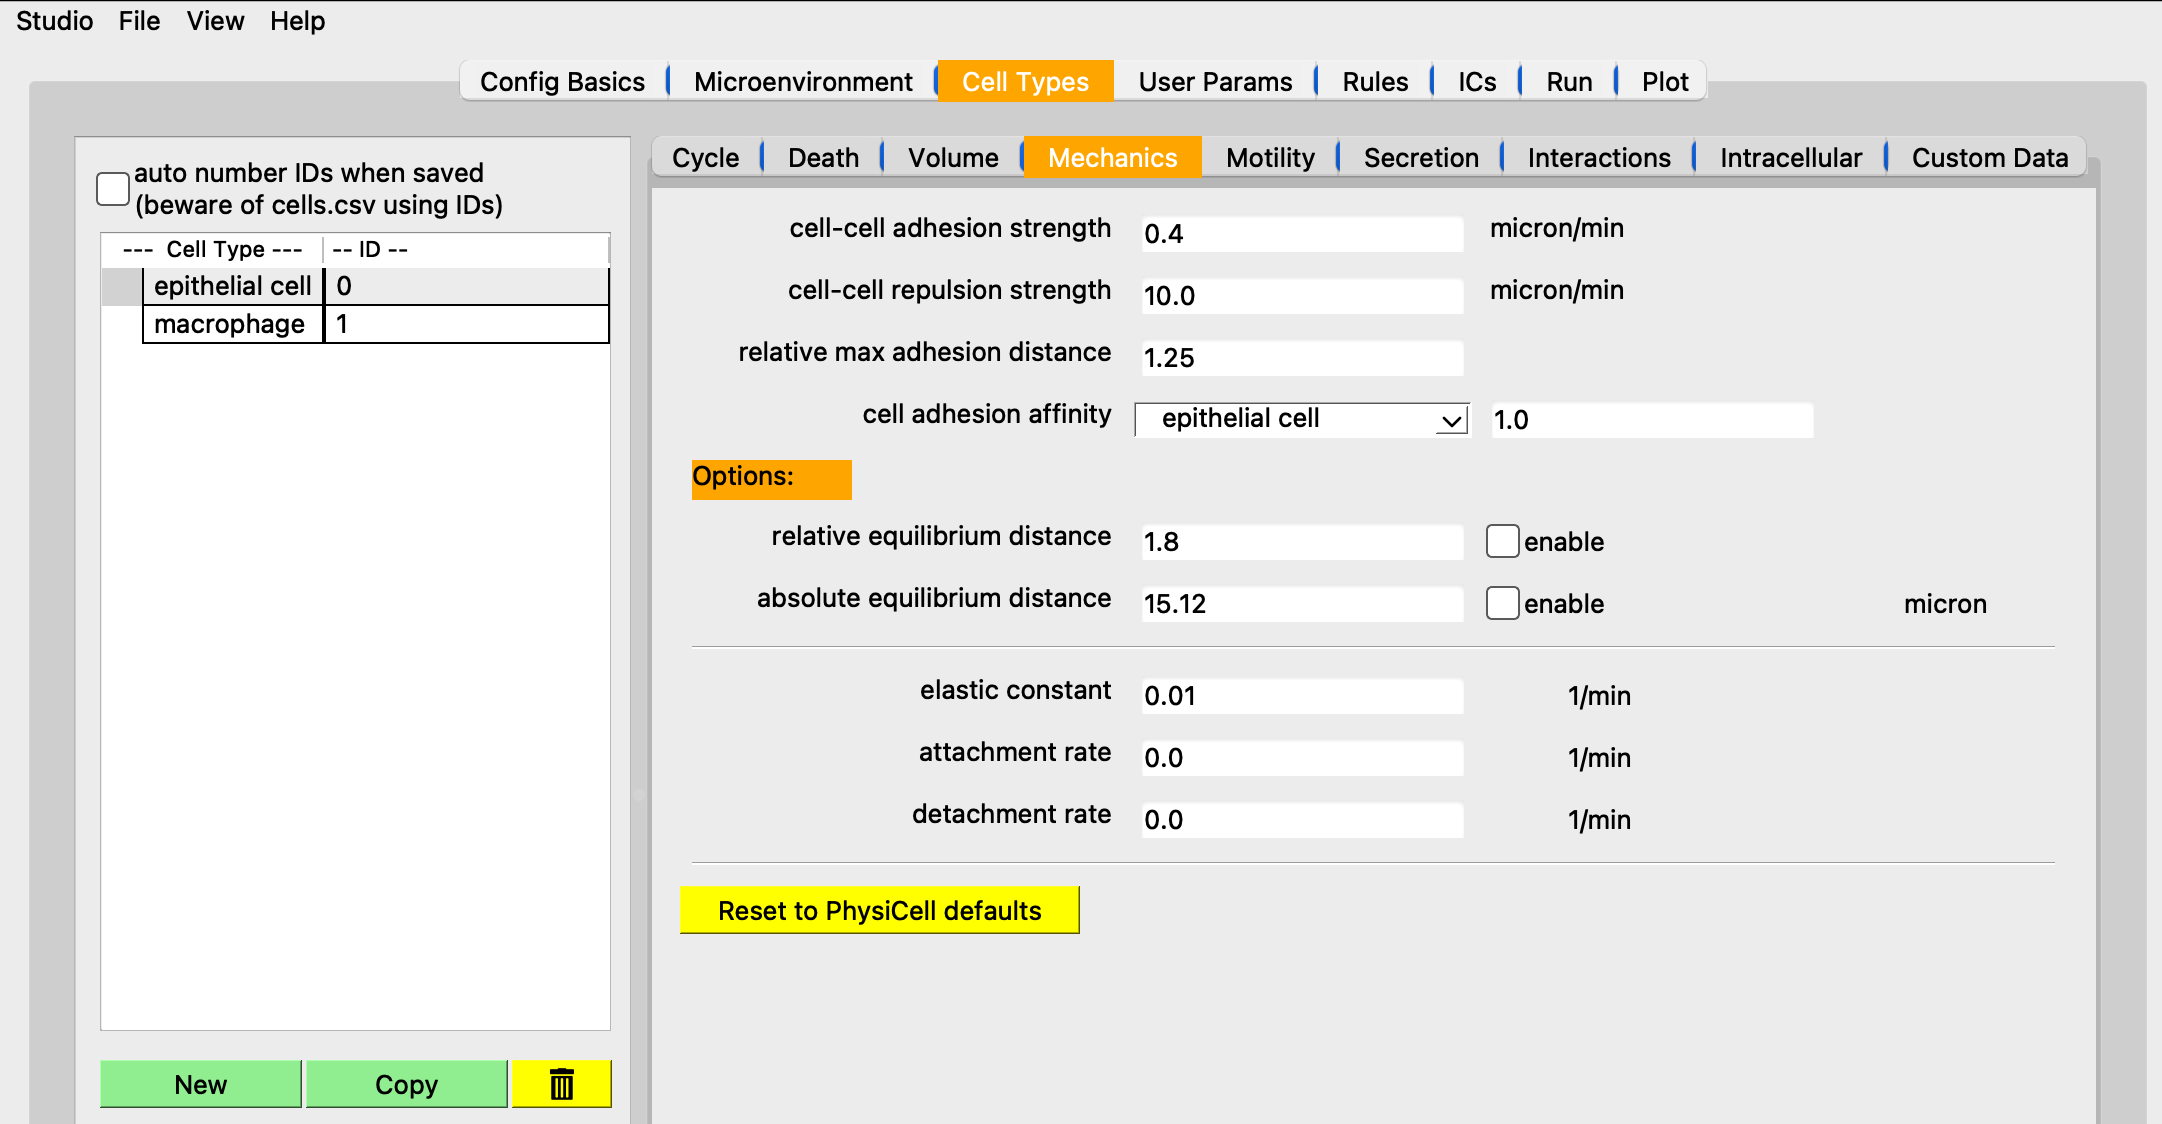Open the Volume sub-tab

[953, 157]
